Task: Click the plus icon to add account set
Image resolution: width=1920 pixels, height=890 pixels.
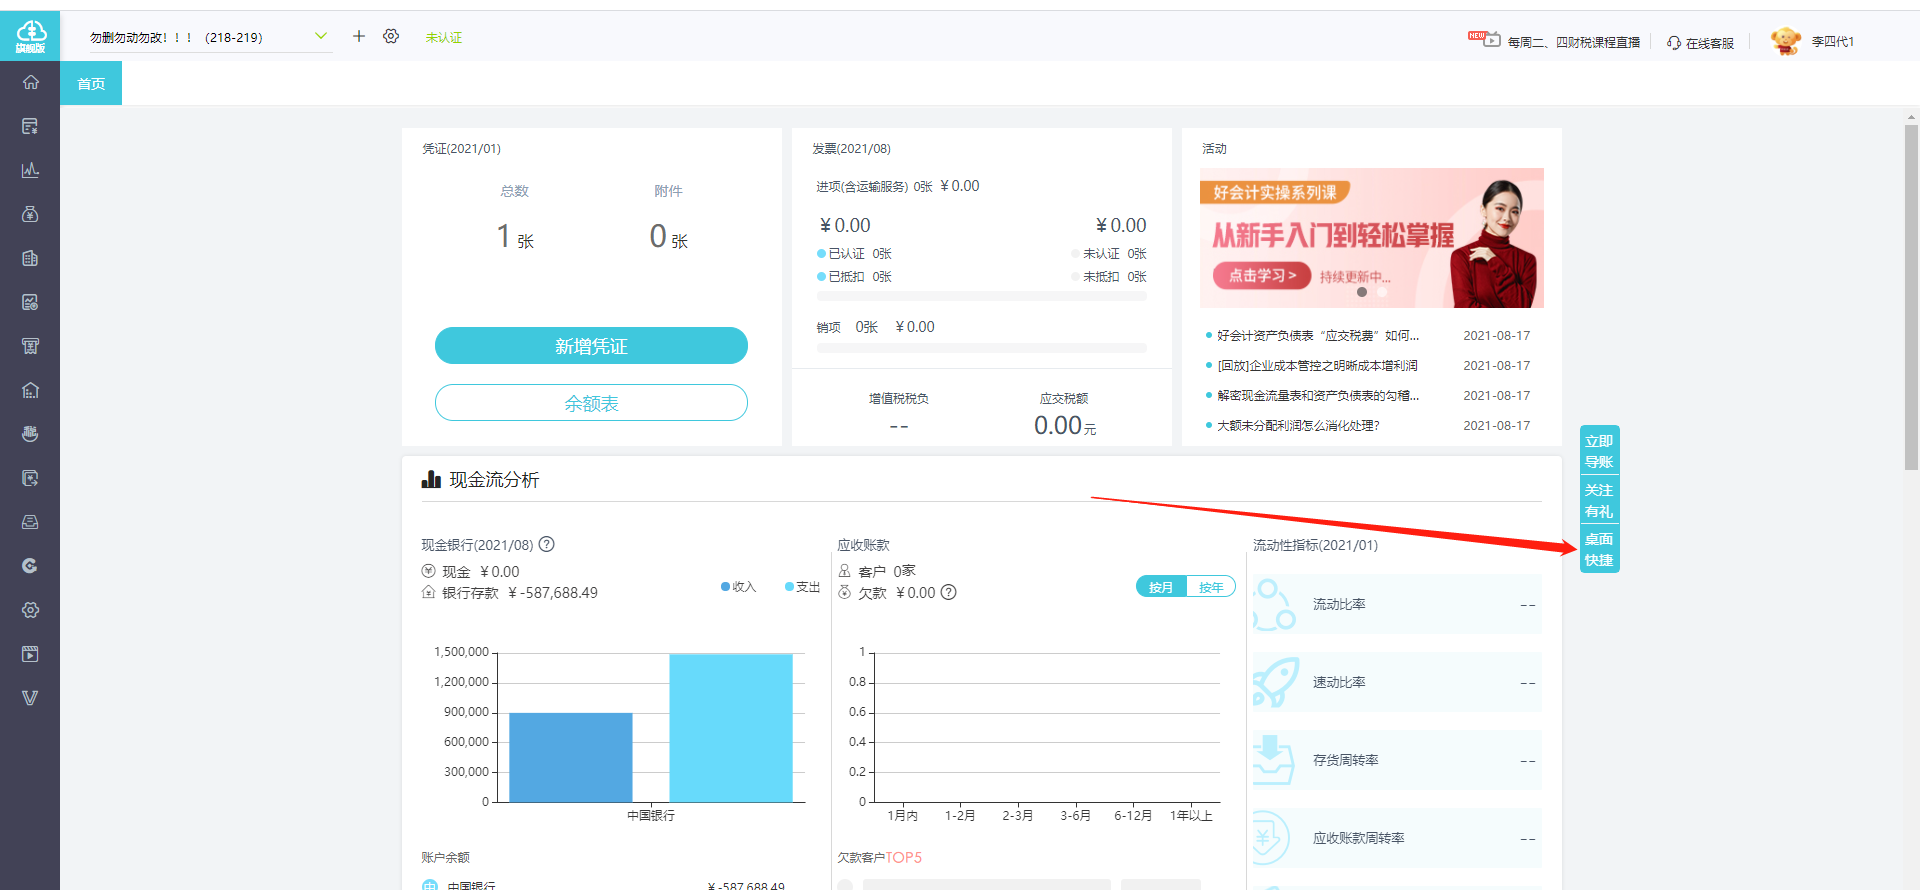Action: (359, 36)
